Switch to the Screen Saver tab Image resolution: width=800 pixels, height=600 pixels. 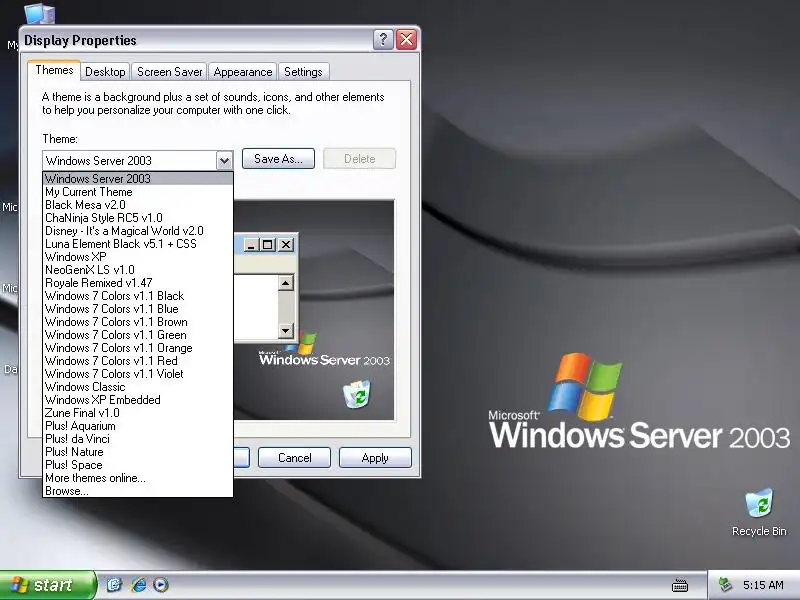(169, 72)
